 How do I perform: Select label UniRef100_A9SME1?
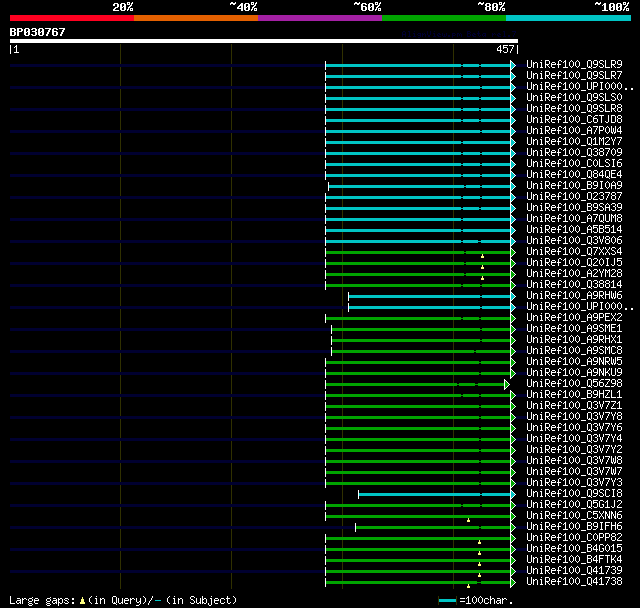(574, 329)
